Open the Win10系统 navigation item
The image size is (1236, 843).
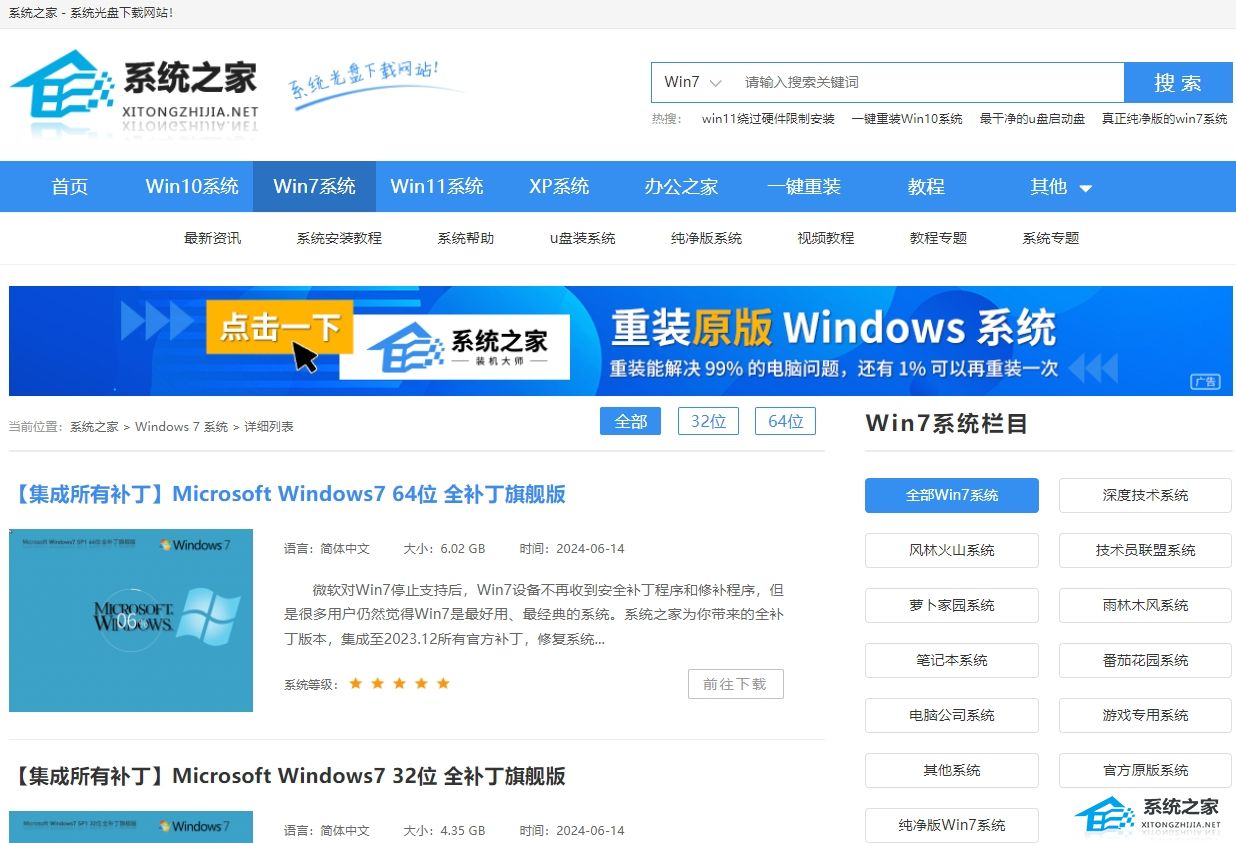pos(192,186)
